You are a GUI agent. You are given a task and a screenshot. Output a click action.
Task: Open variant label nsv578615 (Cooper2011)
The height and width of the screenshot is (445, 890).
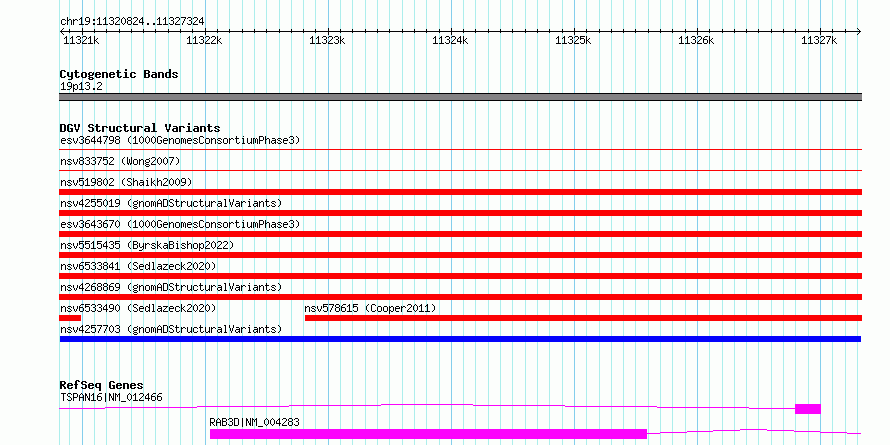[x=370, y=308]
